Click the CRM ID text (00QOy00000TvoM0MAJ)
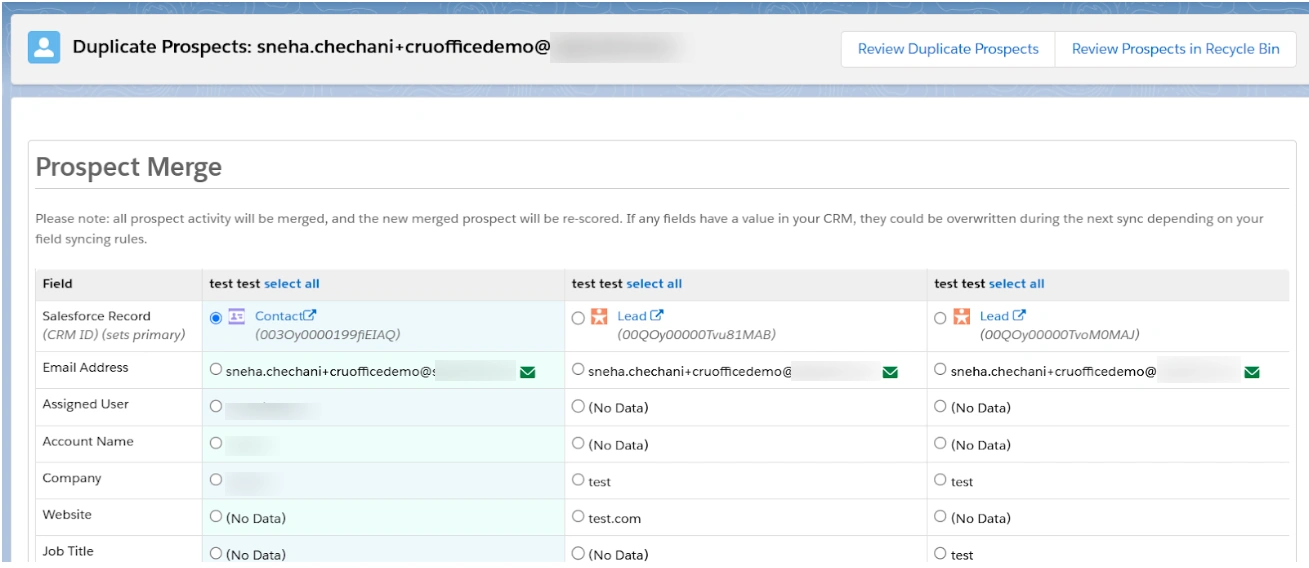 (1059, 335)
